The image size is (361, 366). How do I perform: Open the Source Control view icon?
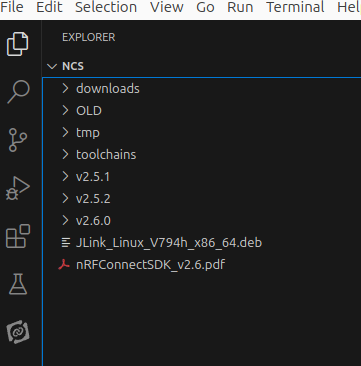[x=17, y=140]
